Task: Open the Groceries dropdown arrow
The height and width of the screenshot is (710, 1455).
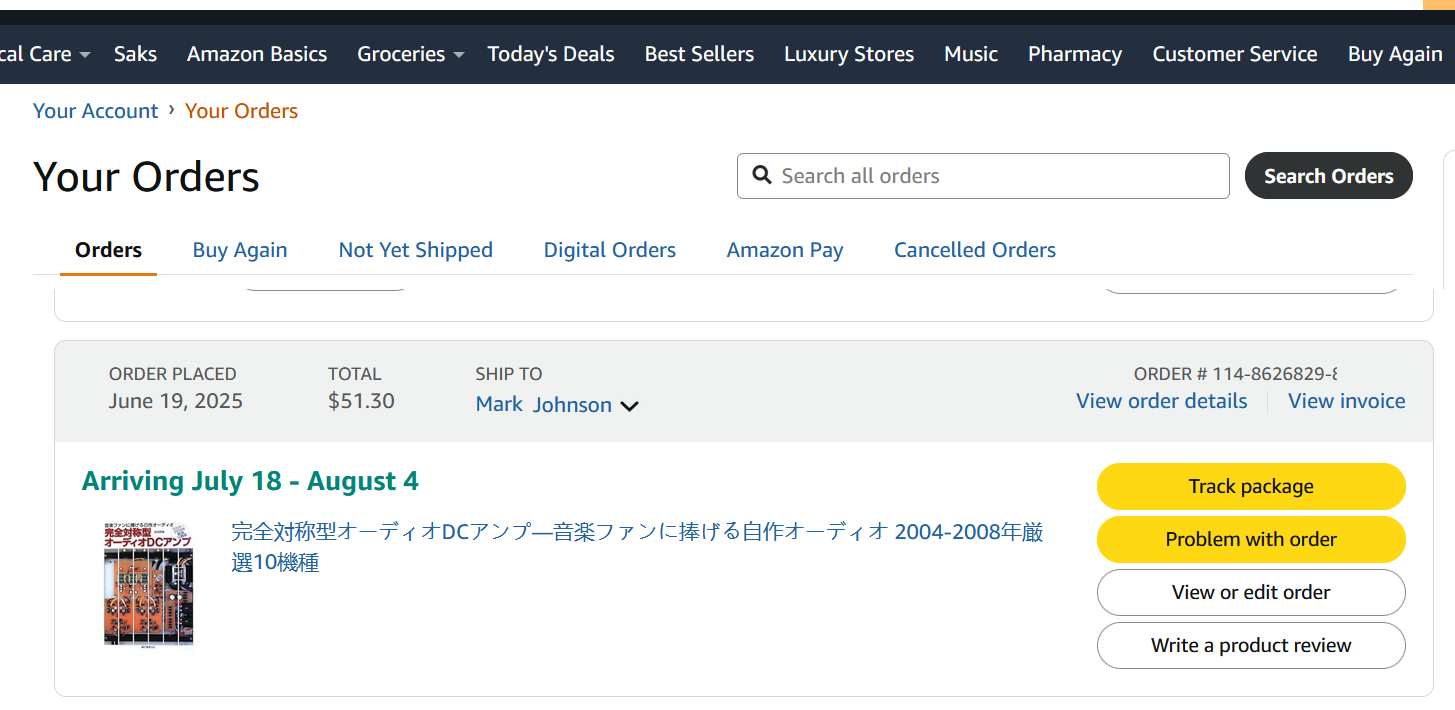Action: point(458,55)
